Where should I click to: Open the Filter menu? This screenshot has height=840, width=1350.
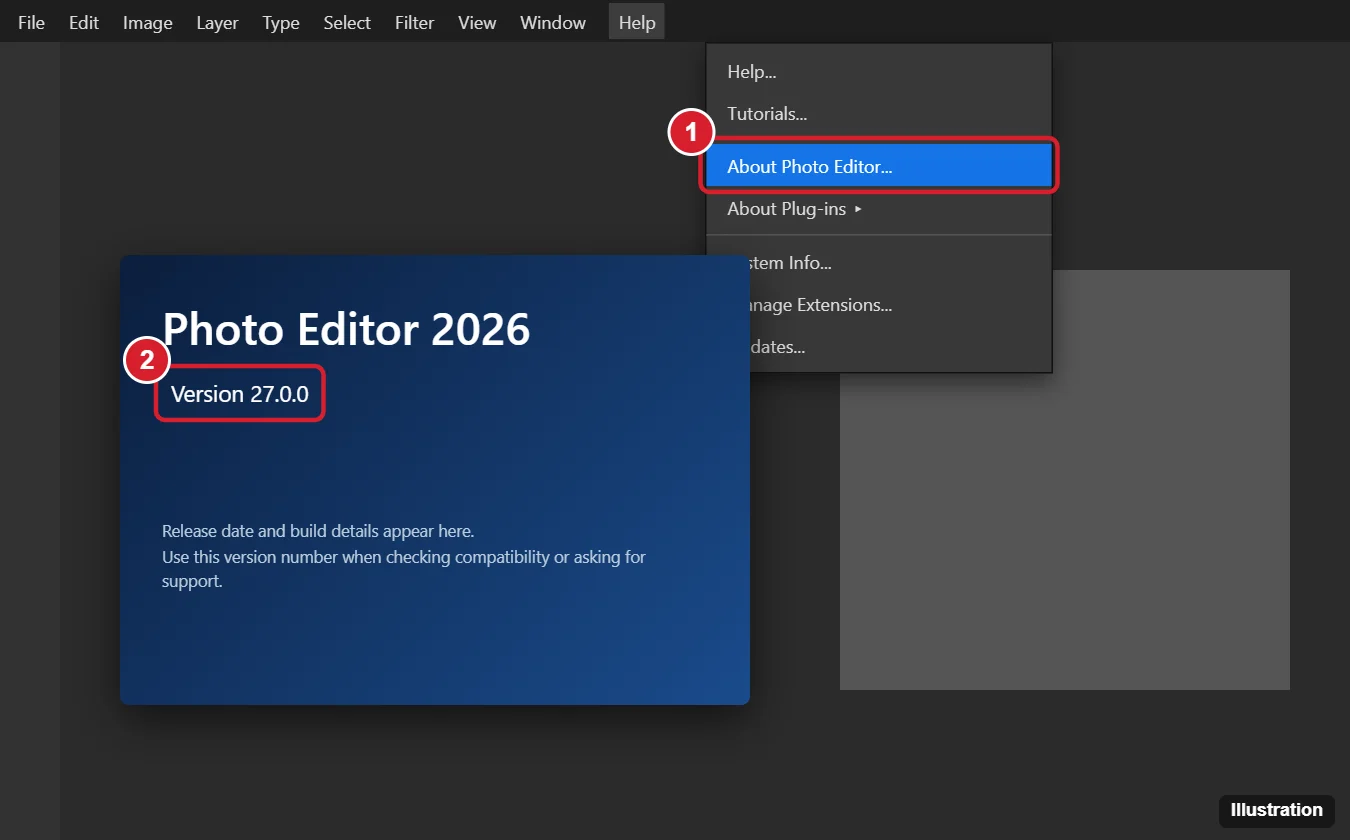pos(414,22)
